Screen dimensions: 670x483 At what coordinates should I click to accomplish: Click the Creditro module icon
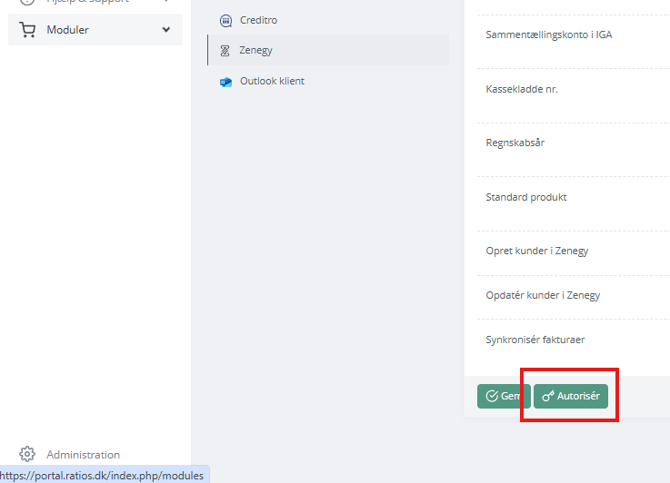tap(226, 20)
